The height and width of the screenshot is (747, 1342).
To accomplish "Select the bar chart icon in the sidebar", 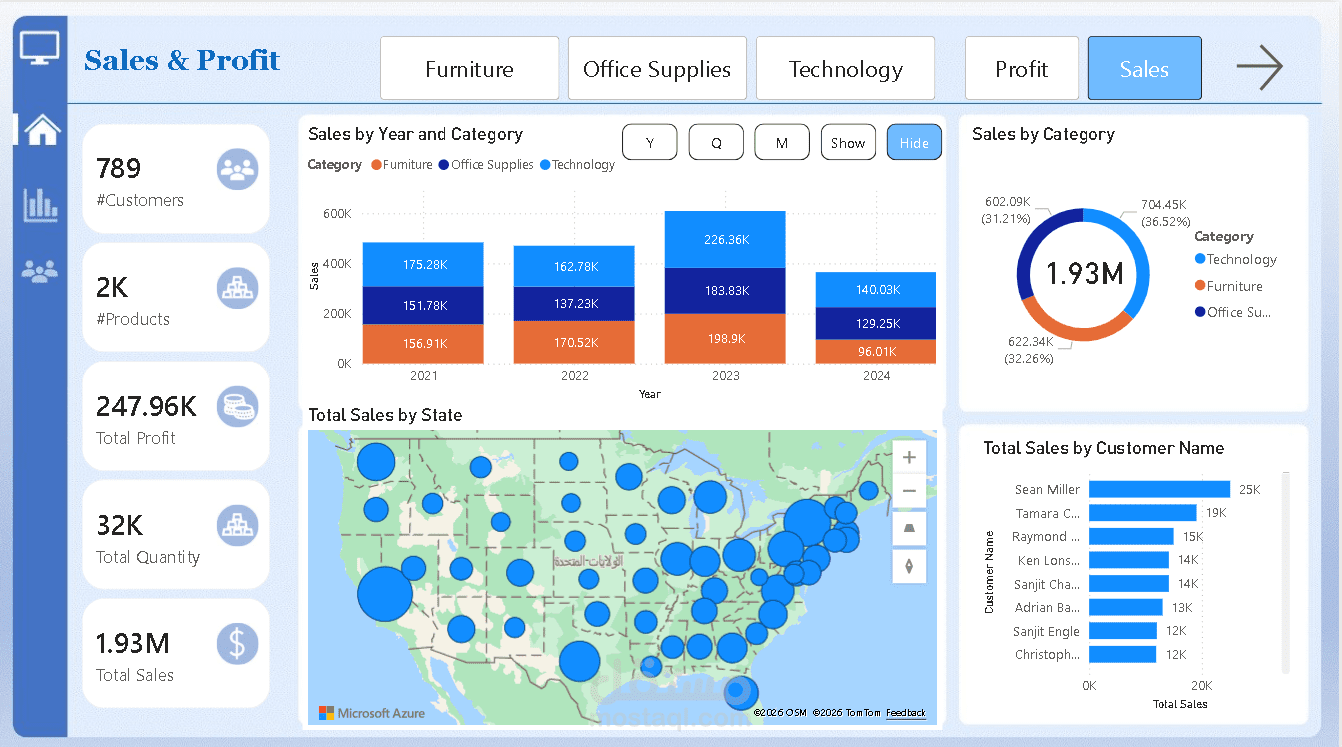I will tap(40, 203).
